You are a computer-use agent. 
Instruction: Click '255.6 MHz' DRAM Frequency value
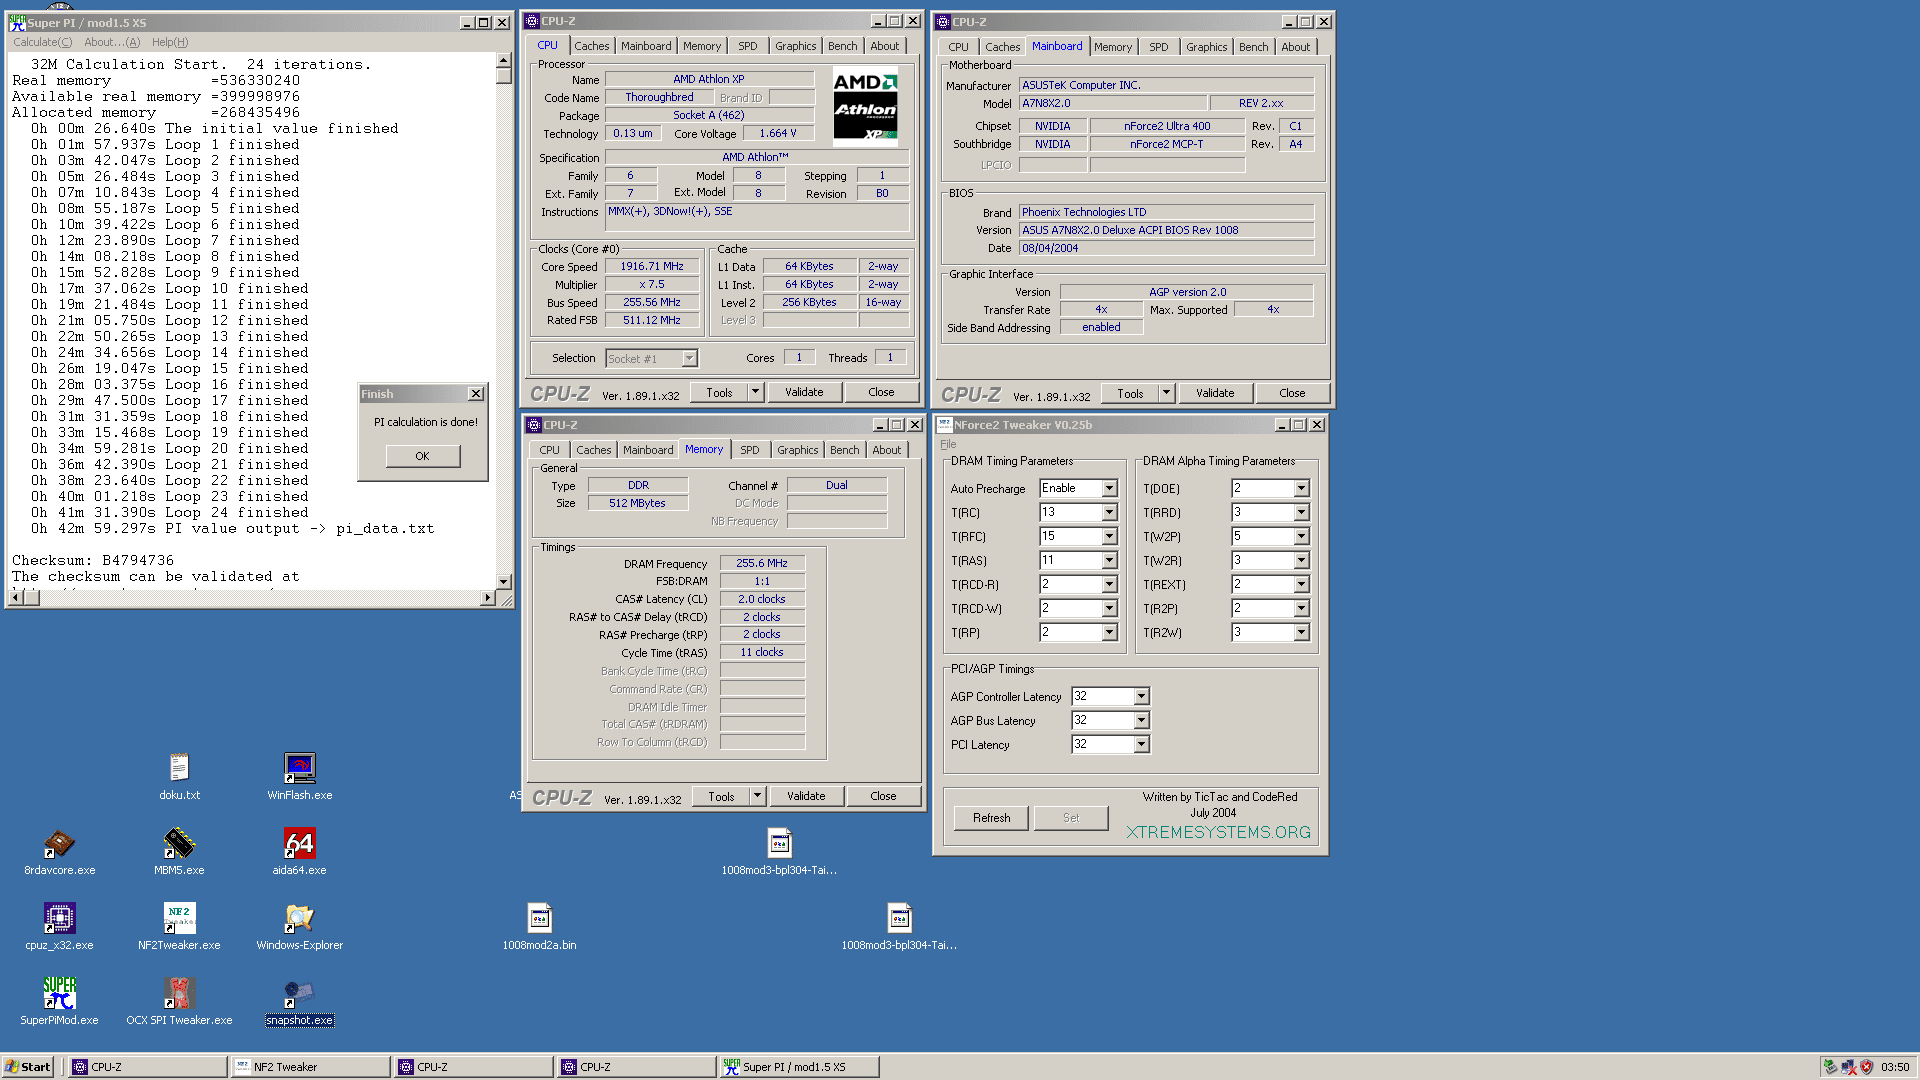(762, 563)
